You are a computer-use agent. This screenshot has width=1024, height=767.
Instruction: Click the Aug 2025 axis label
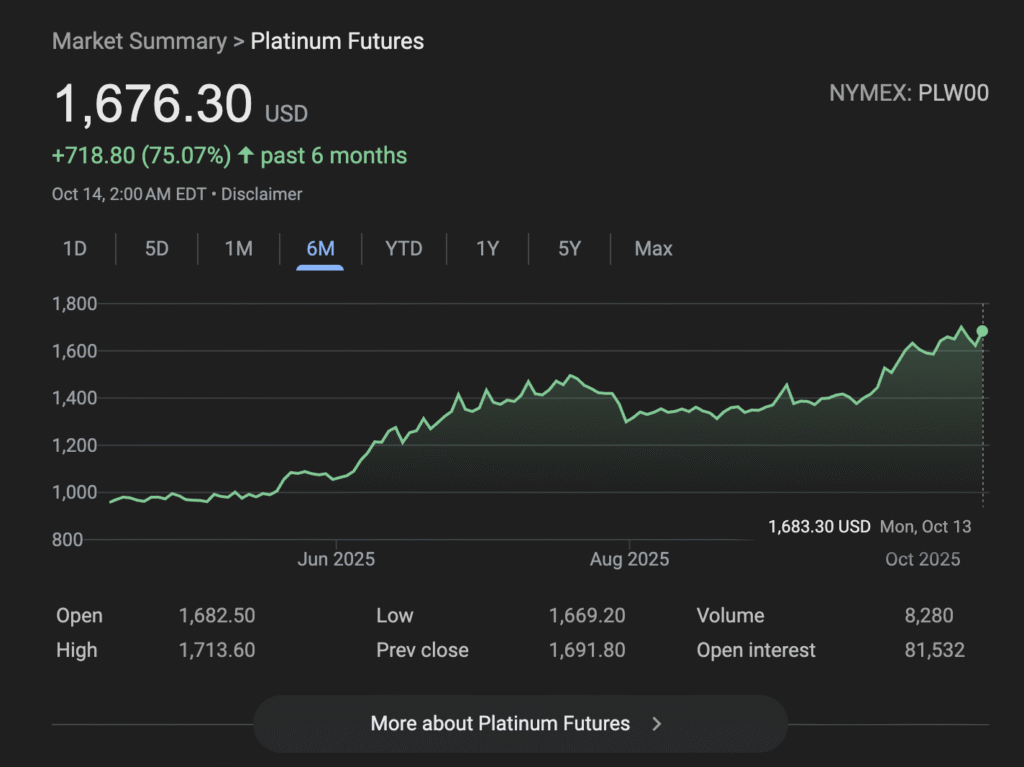pos(629,559)
